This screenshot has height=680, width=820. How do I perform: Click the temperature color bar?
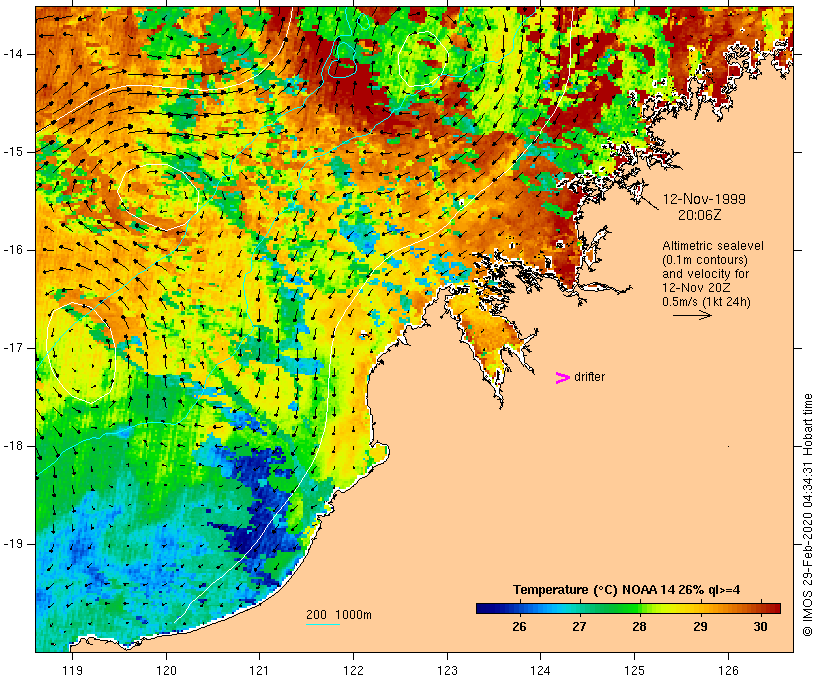(628, 608)
